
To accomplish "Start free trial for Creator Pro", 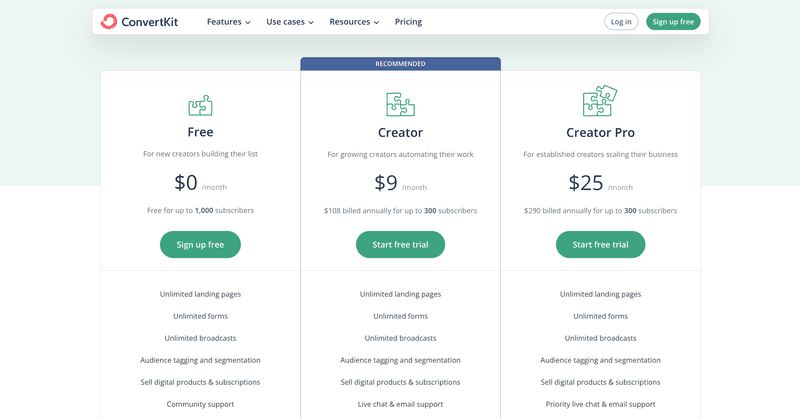I will point(600,244).
